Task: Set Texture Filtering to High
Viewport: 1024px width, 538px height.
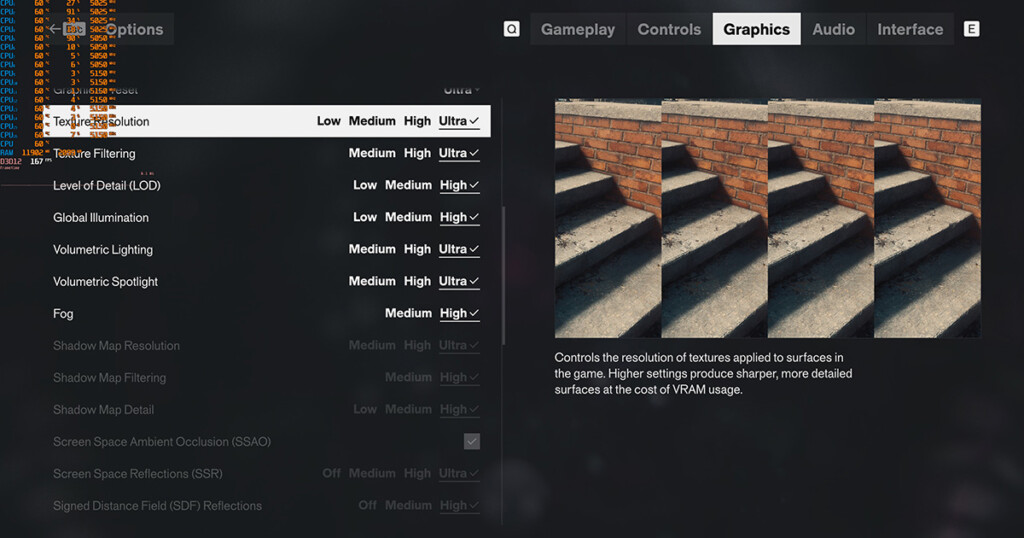Action: tap(417, 153)
